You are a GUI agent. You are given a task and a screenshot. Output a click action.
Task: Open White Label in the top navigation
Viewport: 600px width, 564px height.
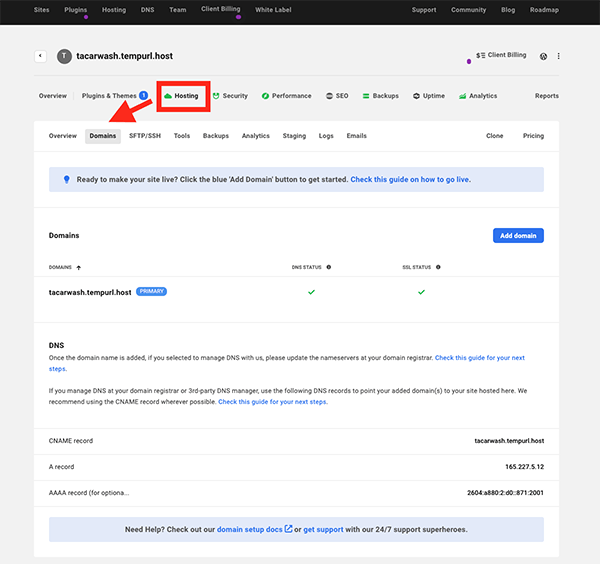tap(273, 10)
